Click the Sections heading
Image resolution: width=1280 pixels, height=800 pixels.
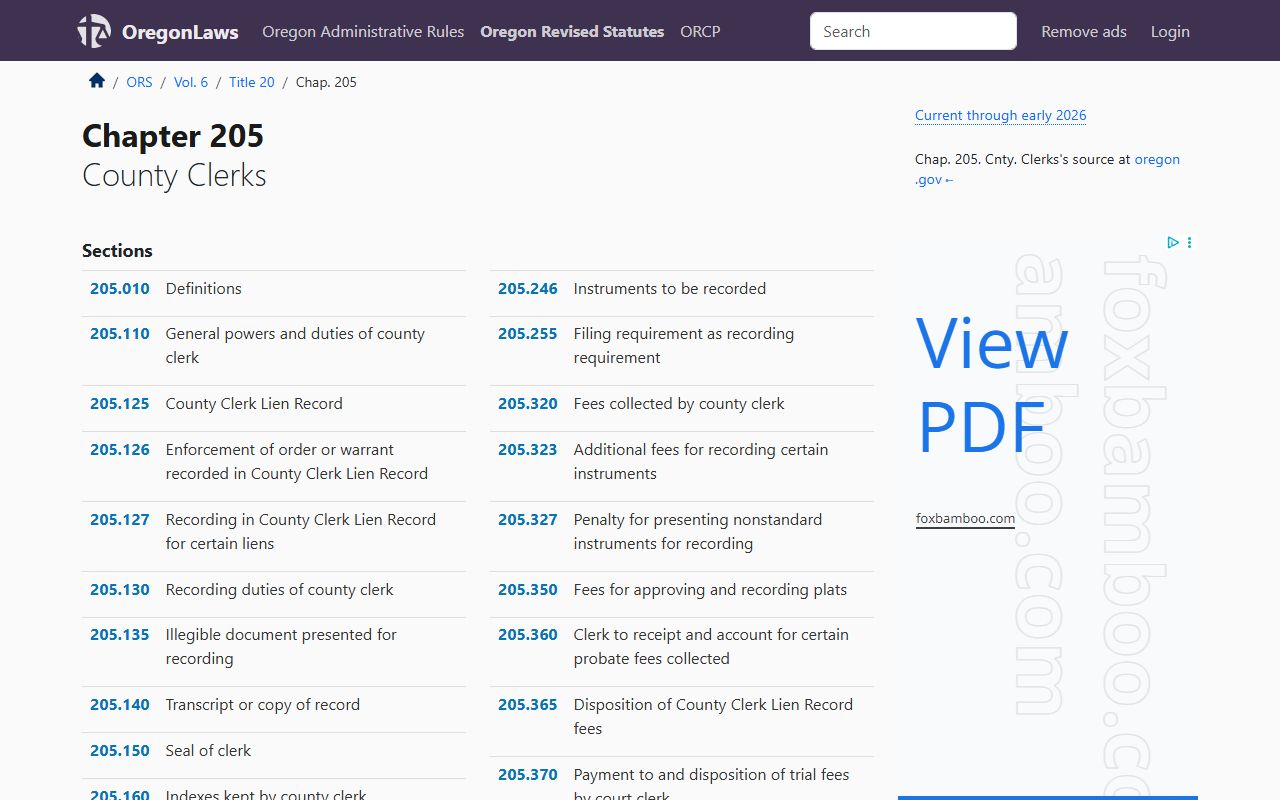(x=117, y=251)
